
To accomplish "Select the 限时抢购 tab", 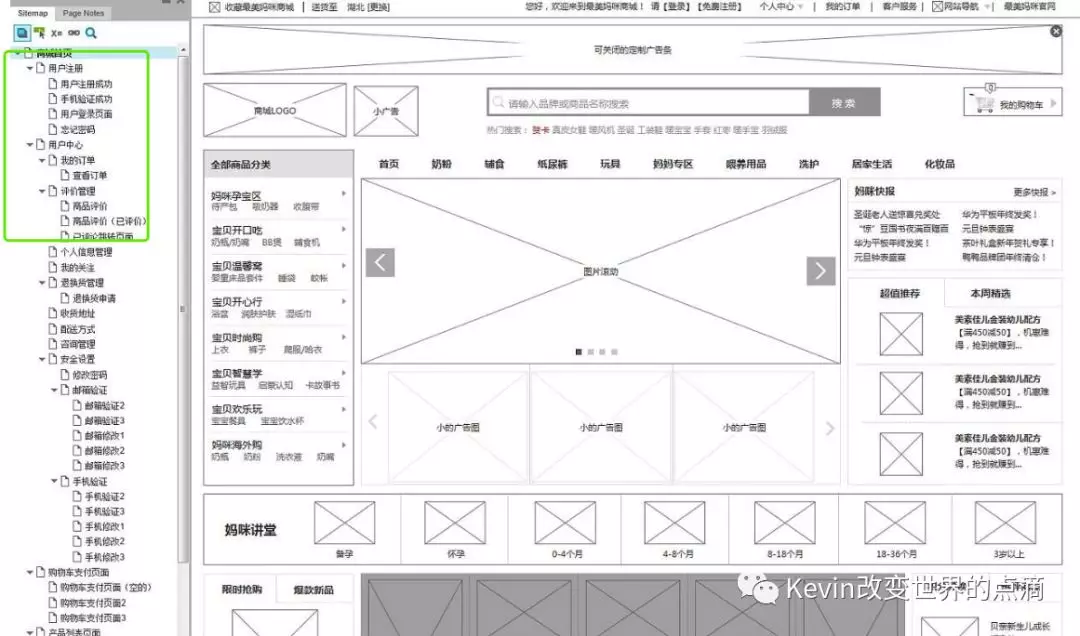I will [242, 590].
